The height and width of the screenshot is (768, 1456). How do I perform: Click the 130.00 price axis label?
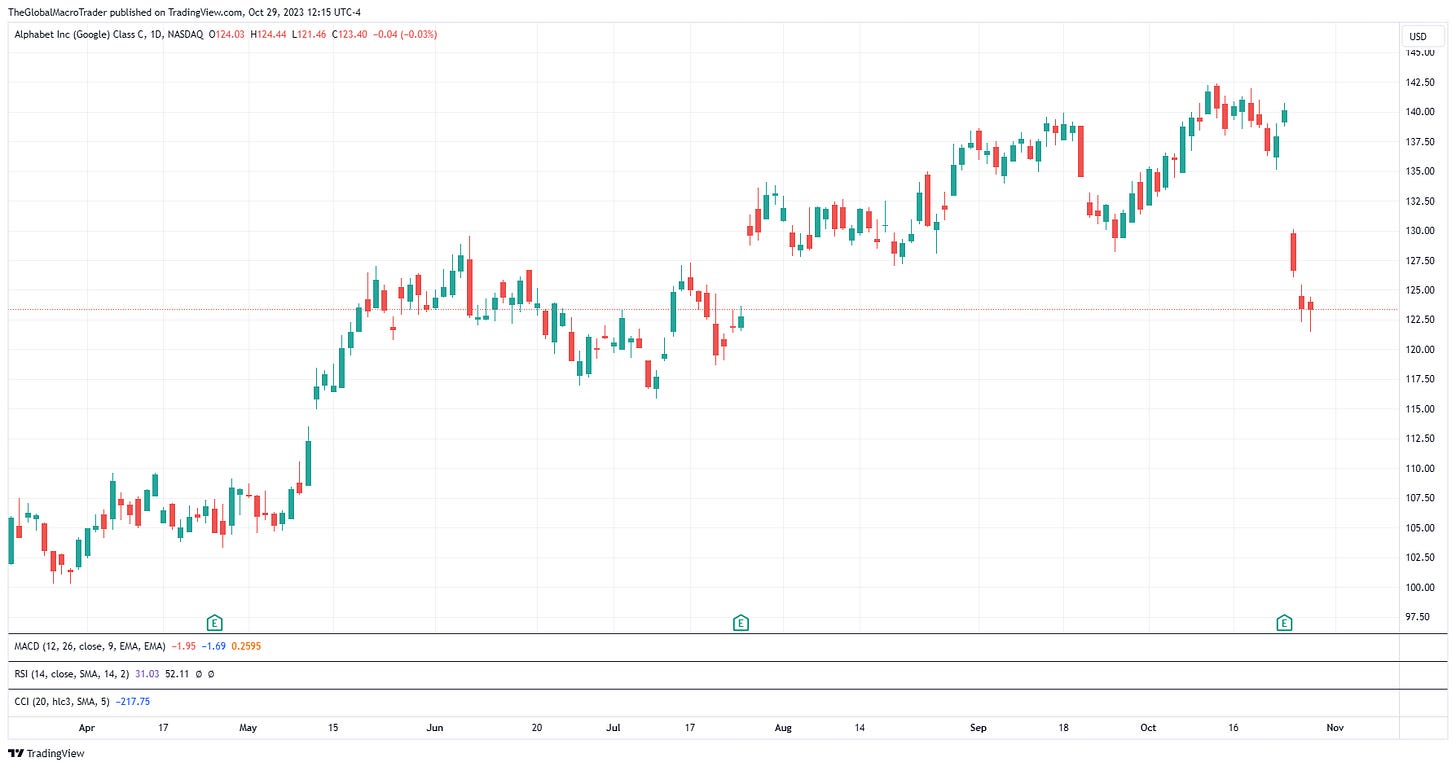[x=1421, y=231]
